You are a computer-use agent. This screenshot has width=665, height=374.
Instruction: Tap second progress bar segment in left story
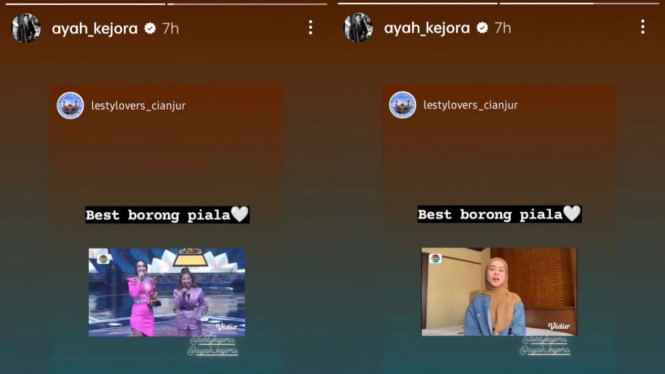247,4
